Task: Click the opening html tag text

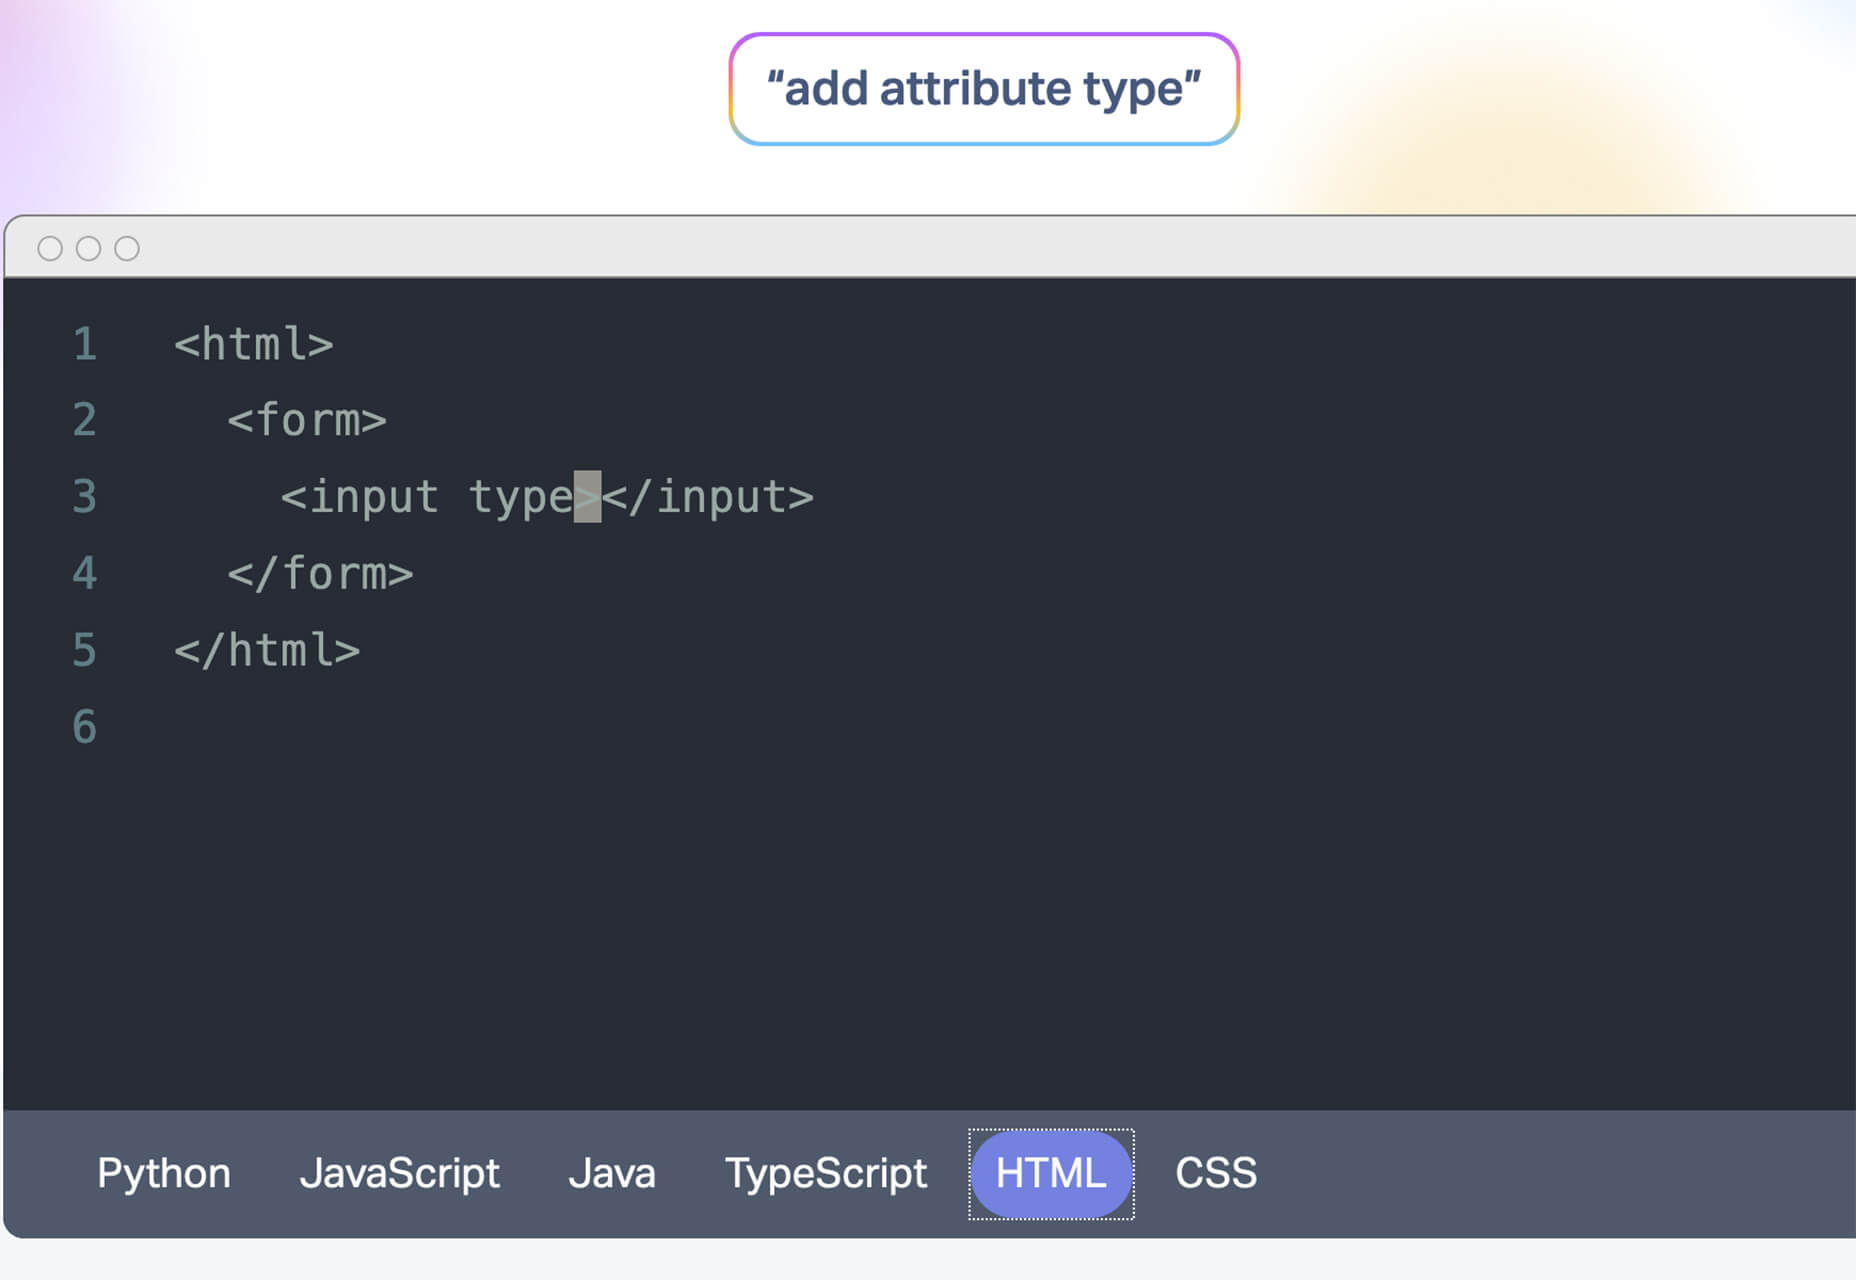Action: pos(254,344)
